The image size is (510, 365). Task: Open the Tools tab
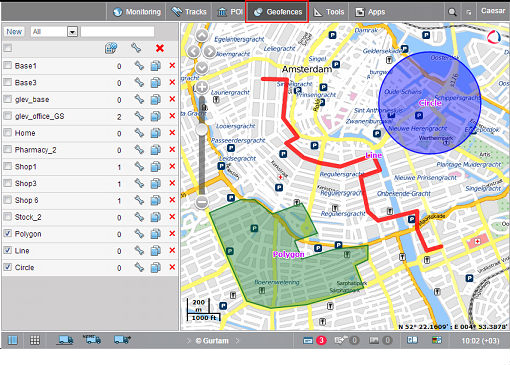point(329,12)
